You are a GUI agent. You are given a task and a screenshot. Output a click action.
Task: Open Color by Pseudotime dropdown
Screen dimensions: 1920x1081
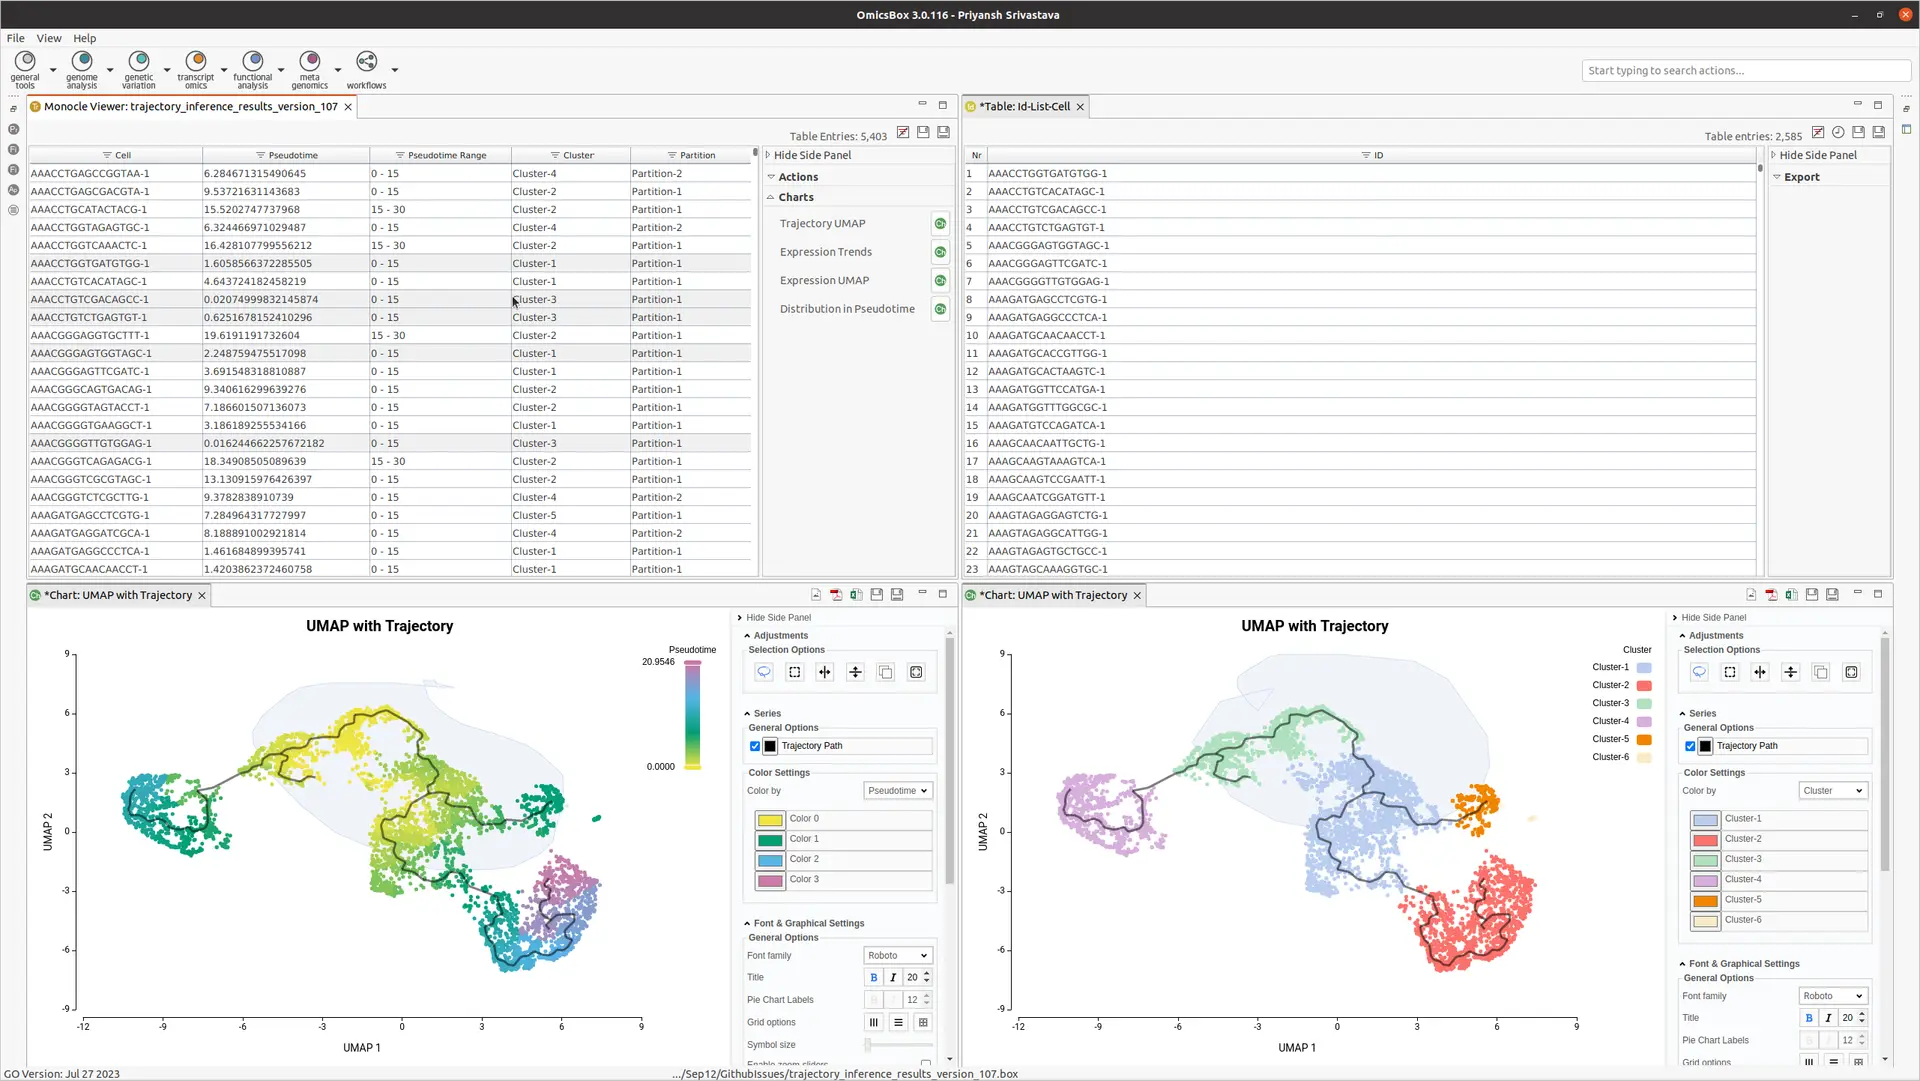898,791
